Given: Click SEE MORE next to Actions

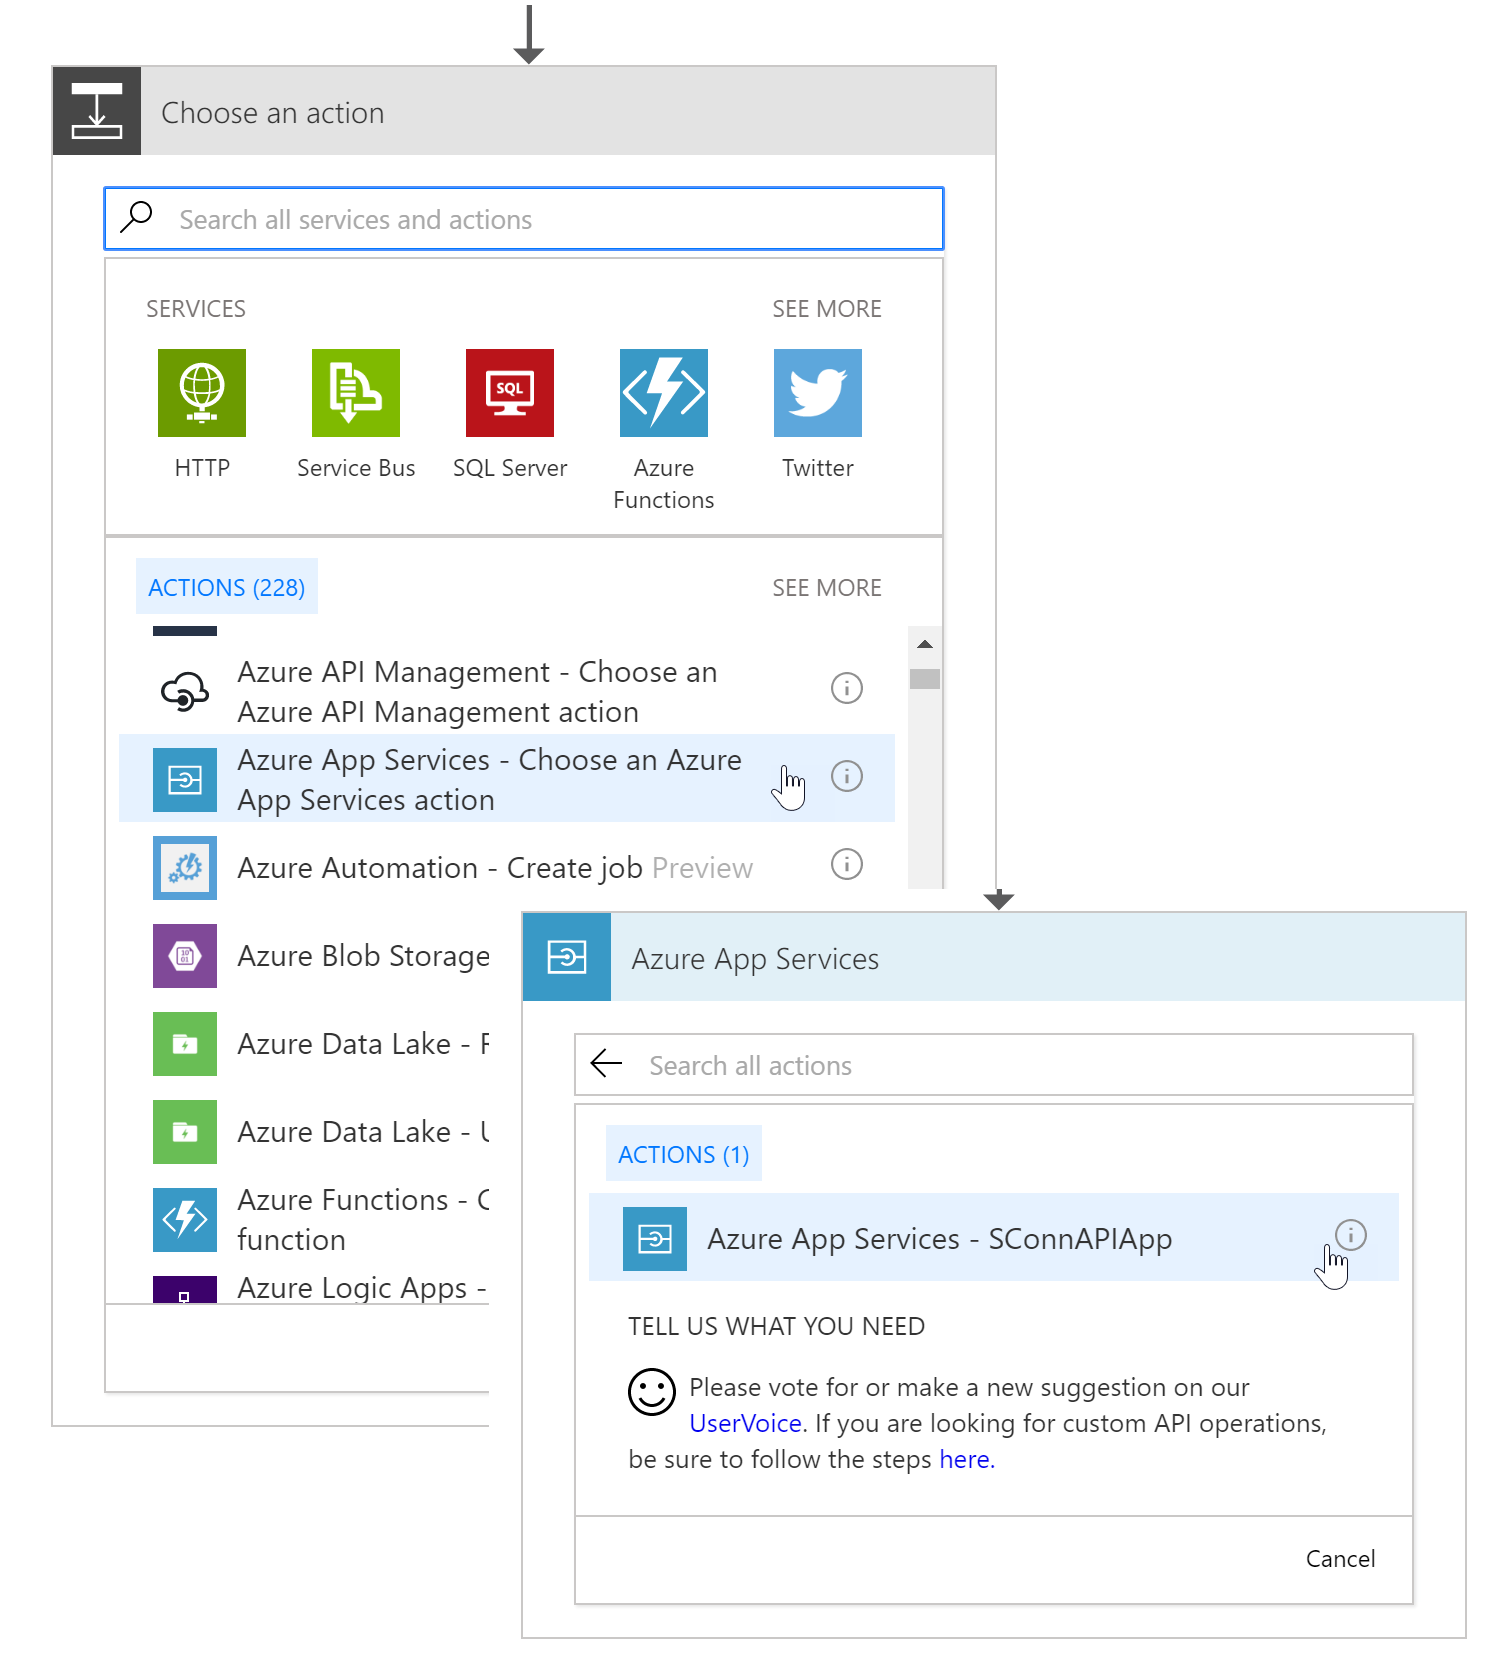Looking at the screenshot, I should click(x=827, y=588).
